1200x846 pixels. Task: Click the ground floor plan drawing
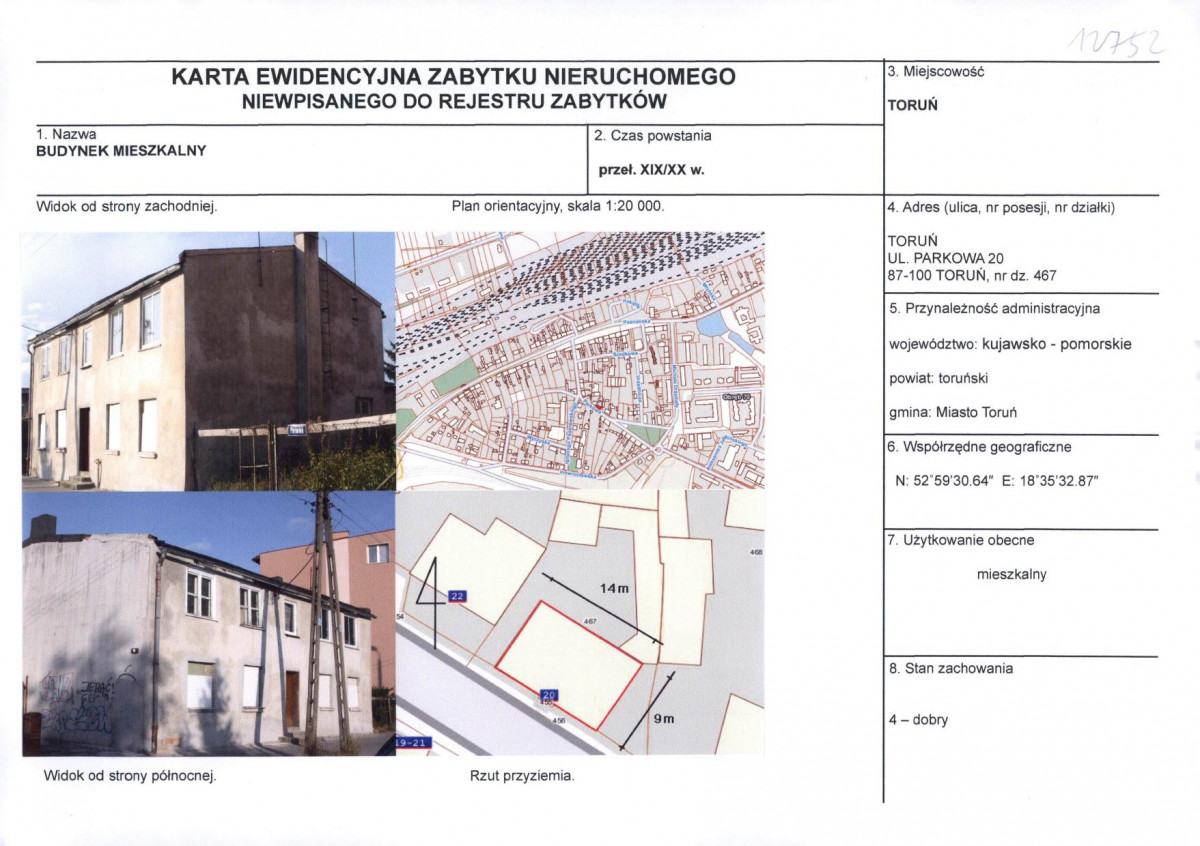[x=580, y=622]
